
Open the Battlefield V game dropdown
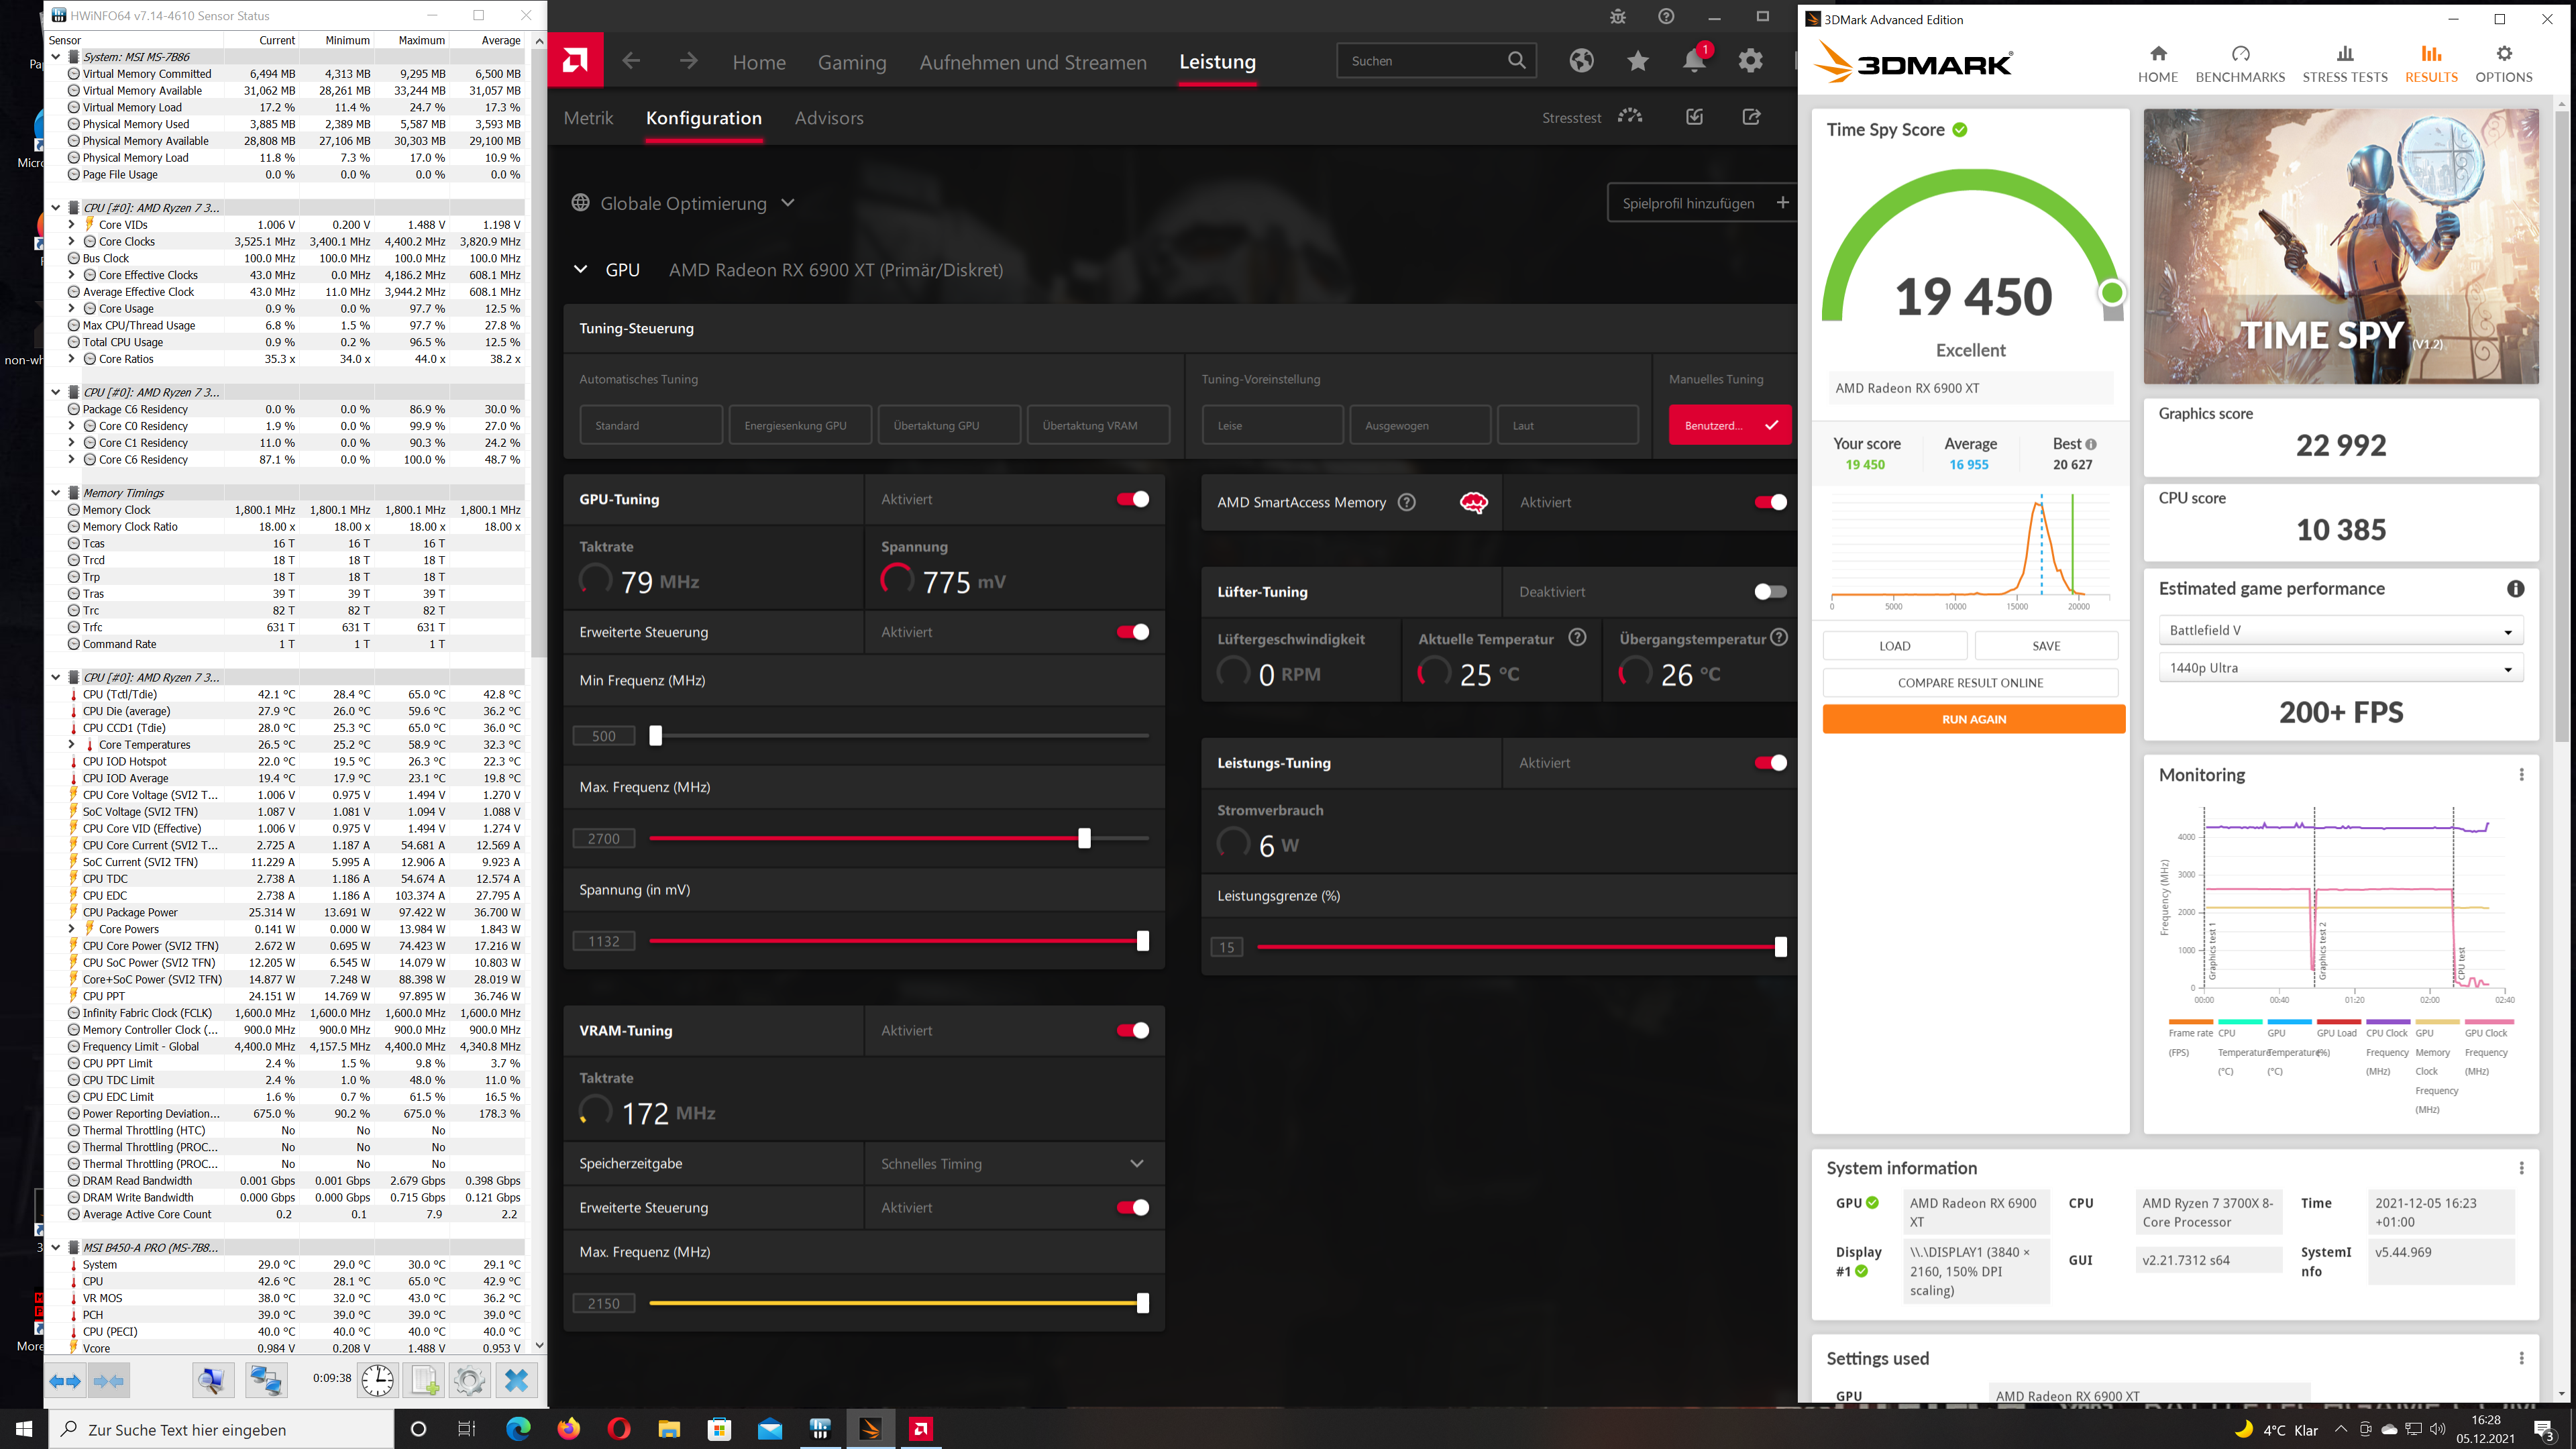click(x=2340, y=630)
